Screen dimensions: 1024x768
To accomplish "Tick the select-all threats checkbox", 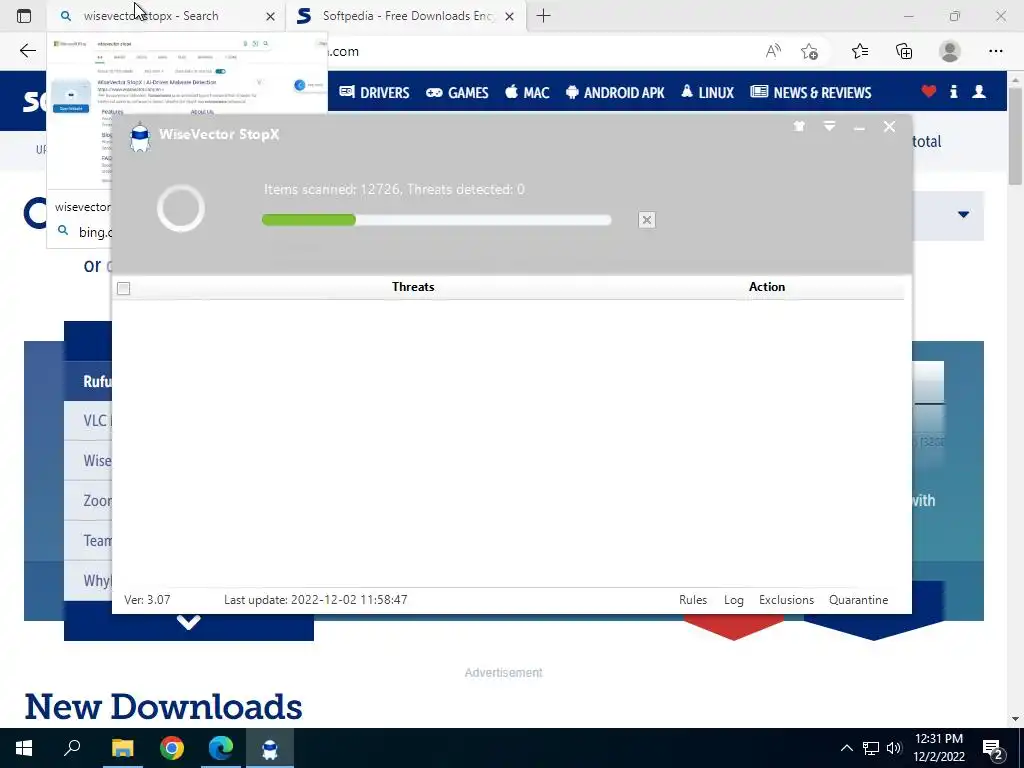I will point(123,288).
